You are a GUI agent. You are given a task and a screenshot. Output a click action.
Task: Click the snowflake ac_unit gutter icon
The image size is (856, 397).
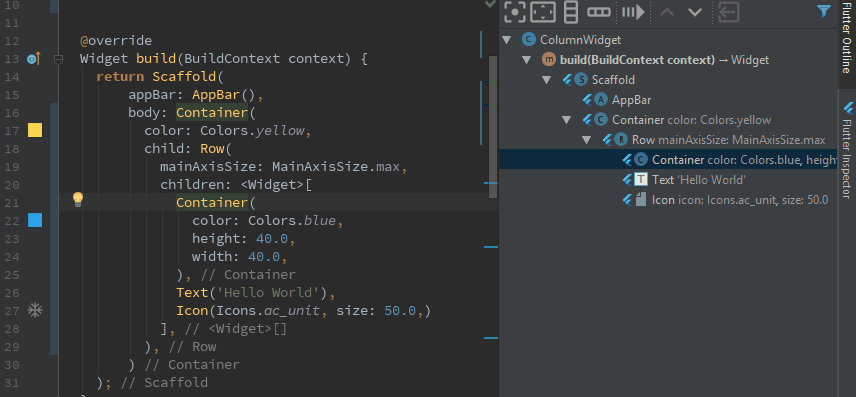click(35, 311)
